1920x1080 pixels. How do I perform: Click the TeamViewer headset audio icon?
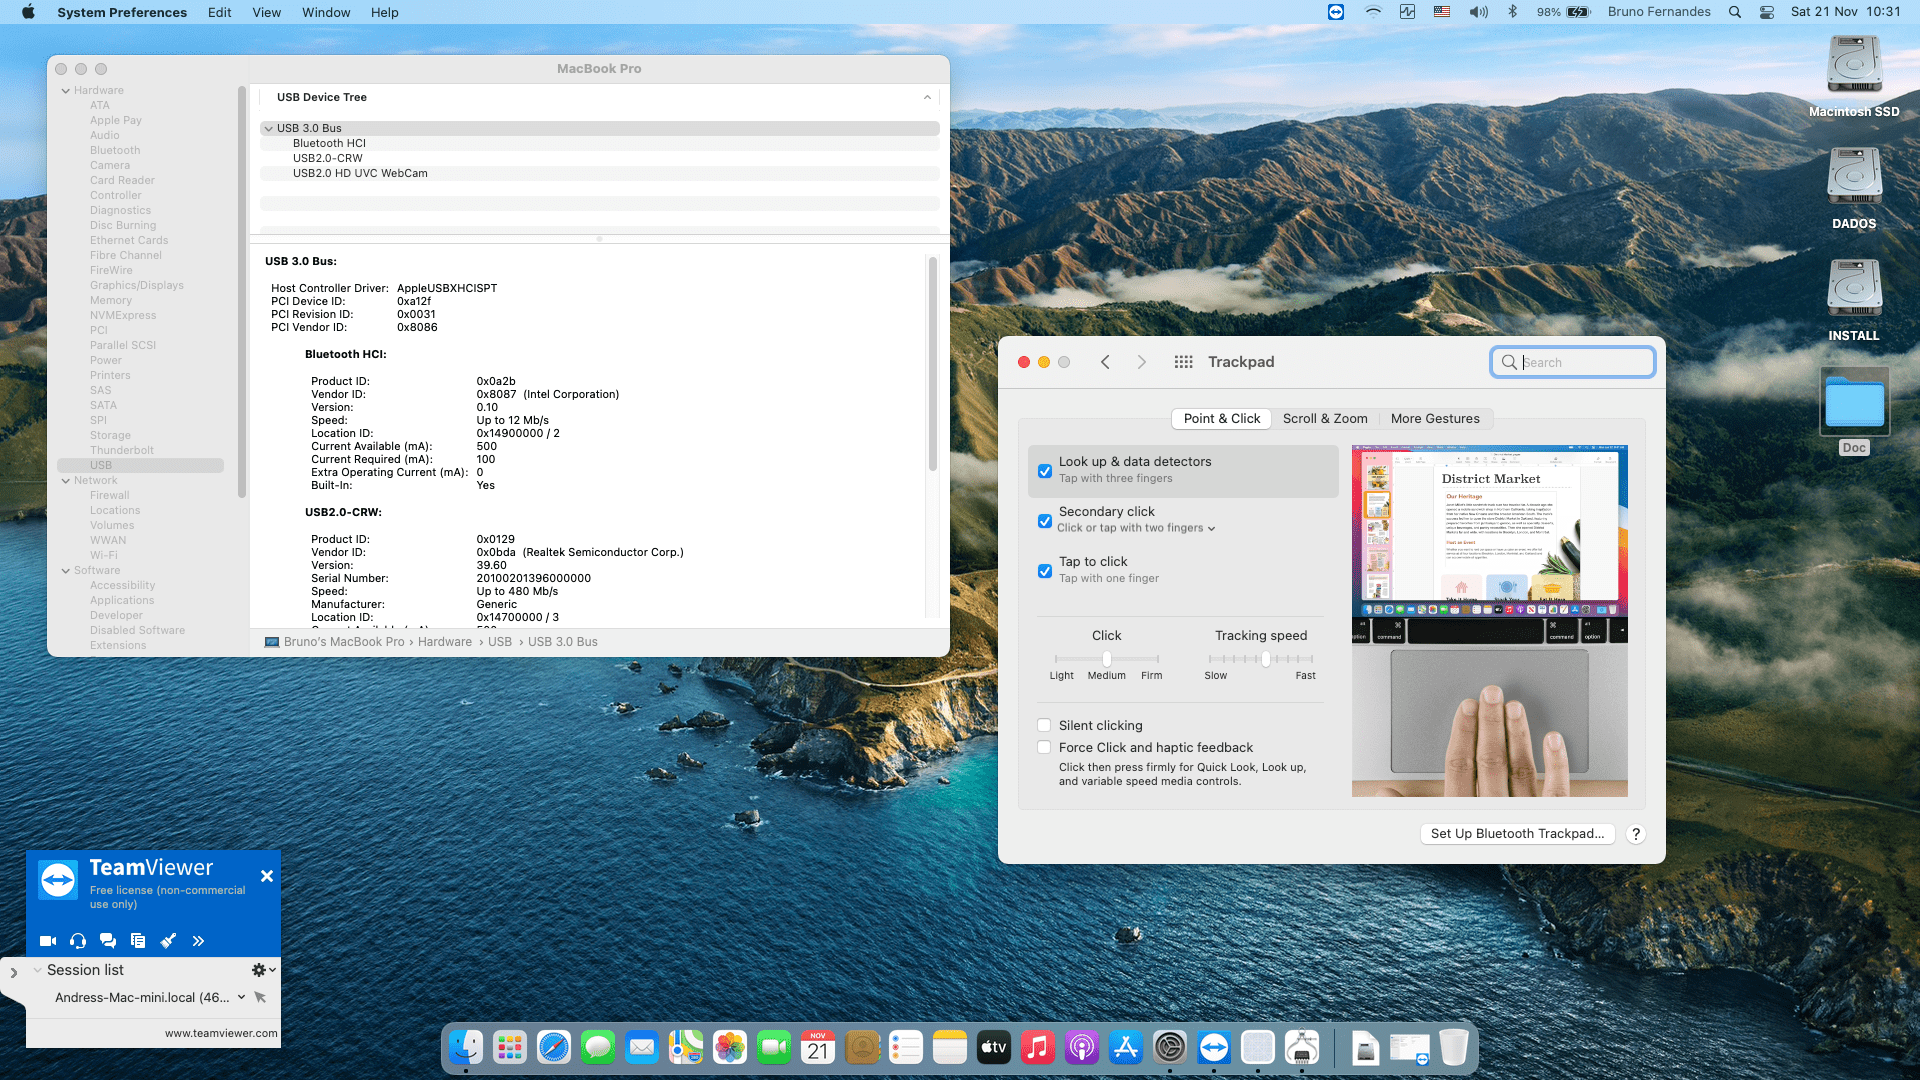(78, 941)
